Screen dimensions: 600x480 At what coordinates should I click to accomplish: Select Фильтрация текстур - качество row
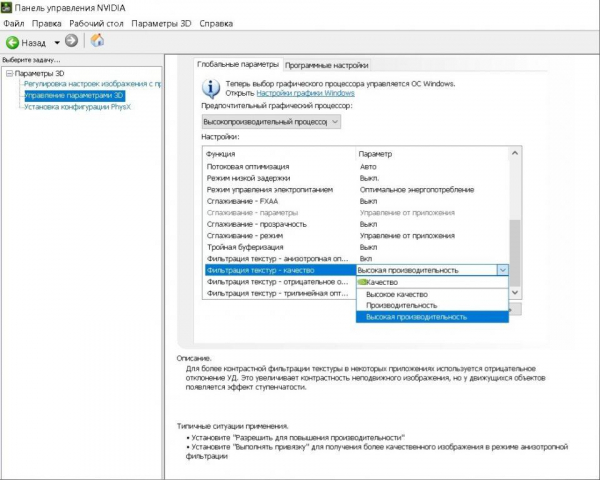(280, 270)
